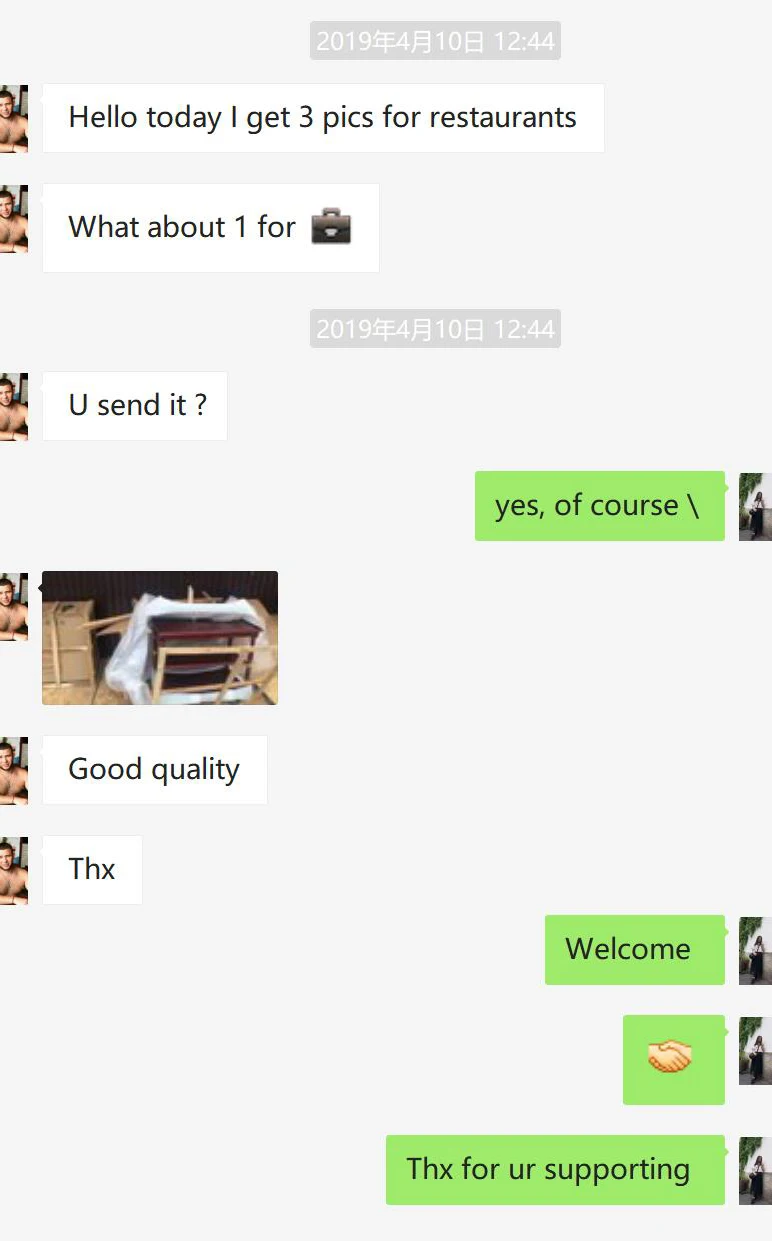Click the briefcase emoji in message
772x1241 pixels.
(331, 227)
